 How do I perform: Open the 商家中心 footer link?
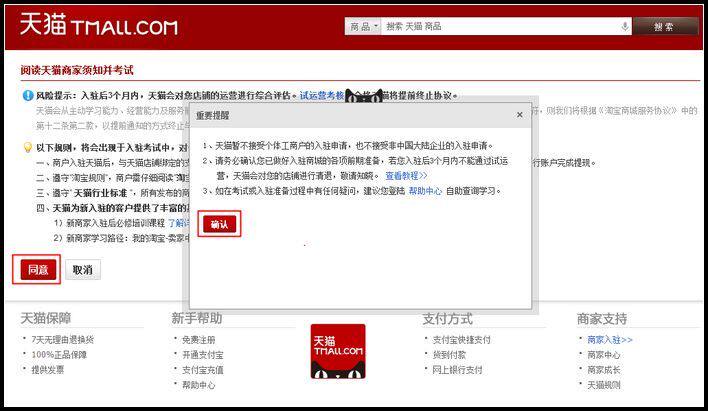click(x=604, y=355)
